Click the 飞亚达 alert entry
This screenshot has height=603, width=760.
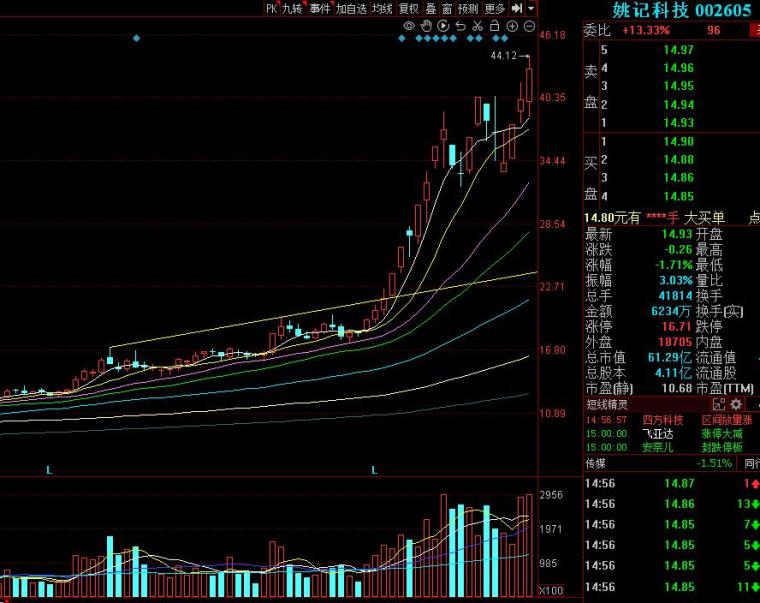[658, 433]
